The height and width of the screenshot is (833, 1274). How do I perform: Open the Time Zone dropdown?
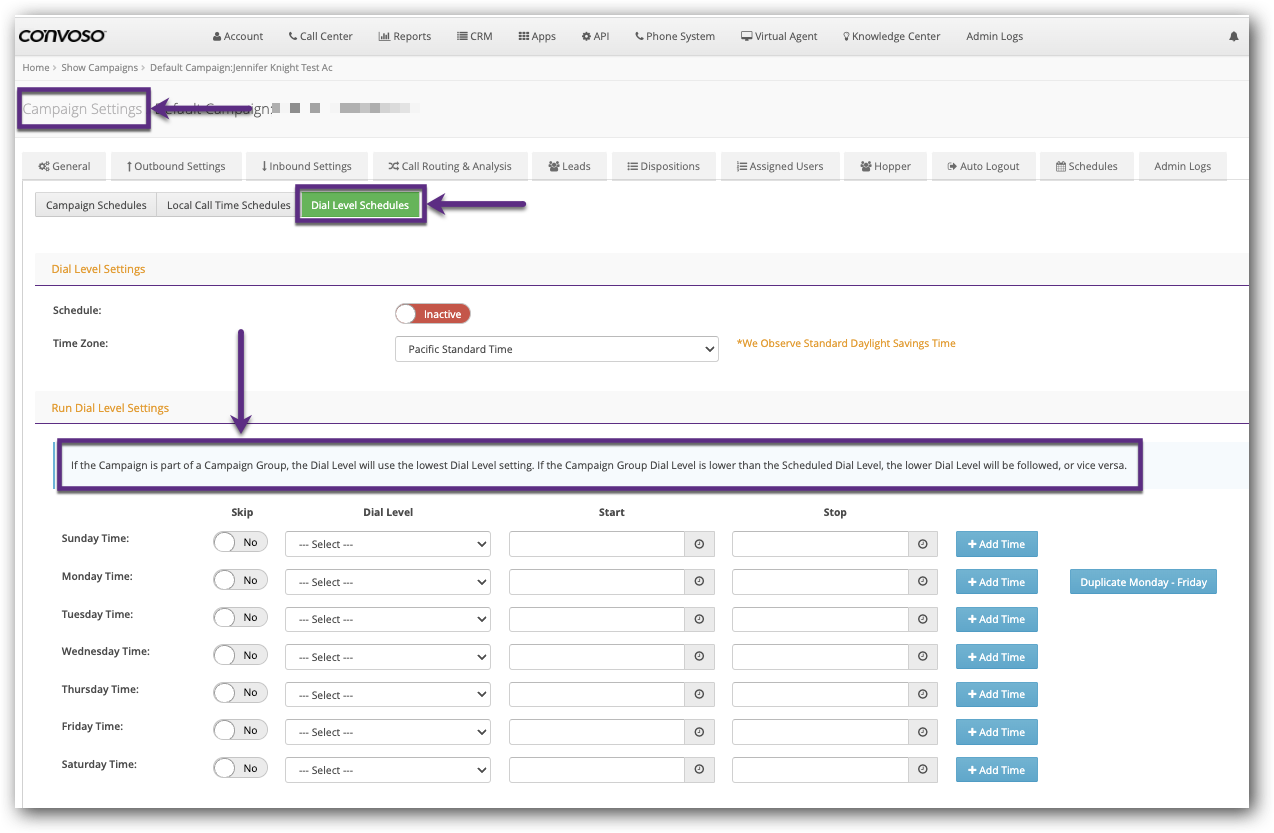coord(557,349)
